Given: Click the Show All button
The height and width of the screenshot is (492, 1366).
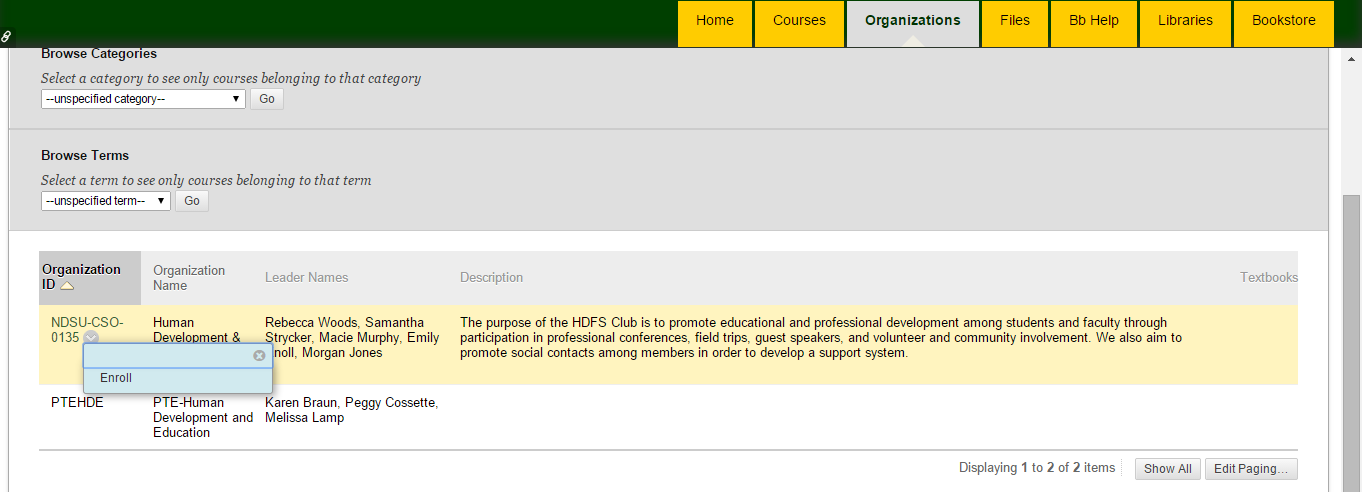Looking at the screenshot, I should pos(1167,468).
